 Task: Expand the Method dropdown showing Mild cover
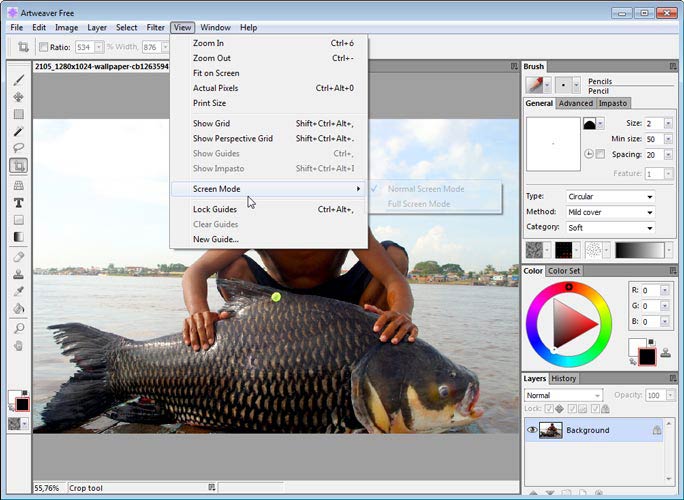coord(610,212)
